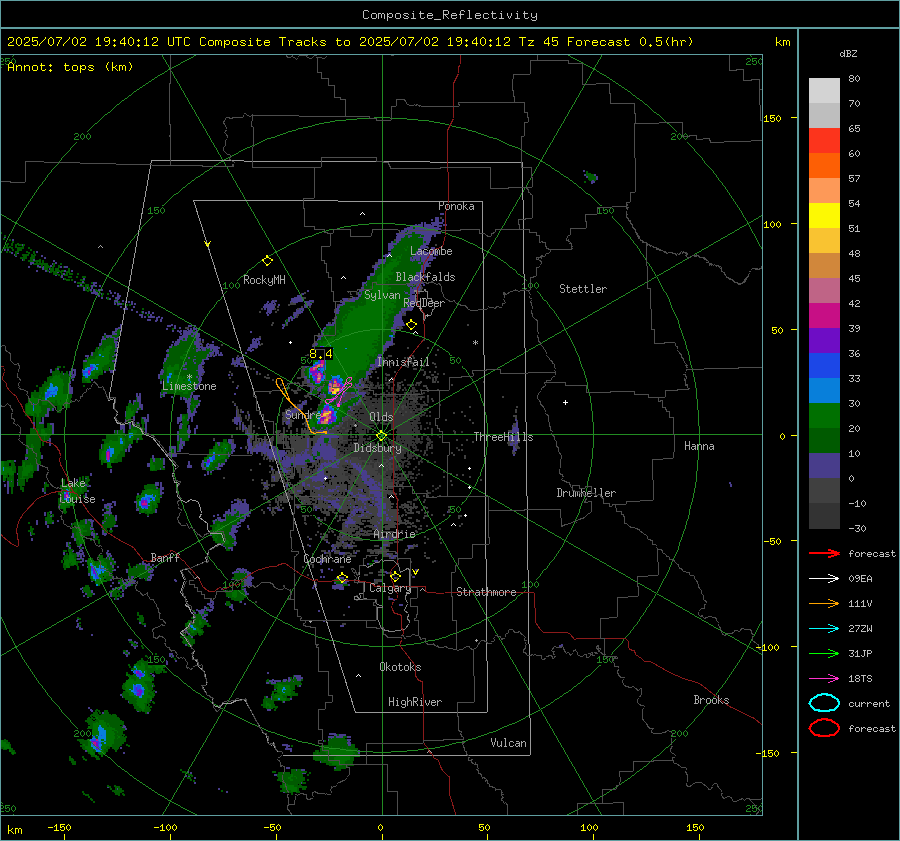
Task: Click the dBZ legend heading
Action: [x=848, y=53]
